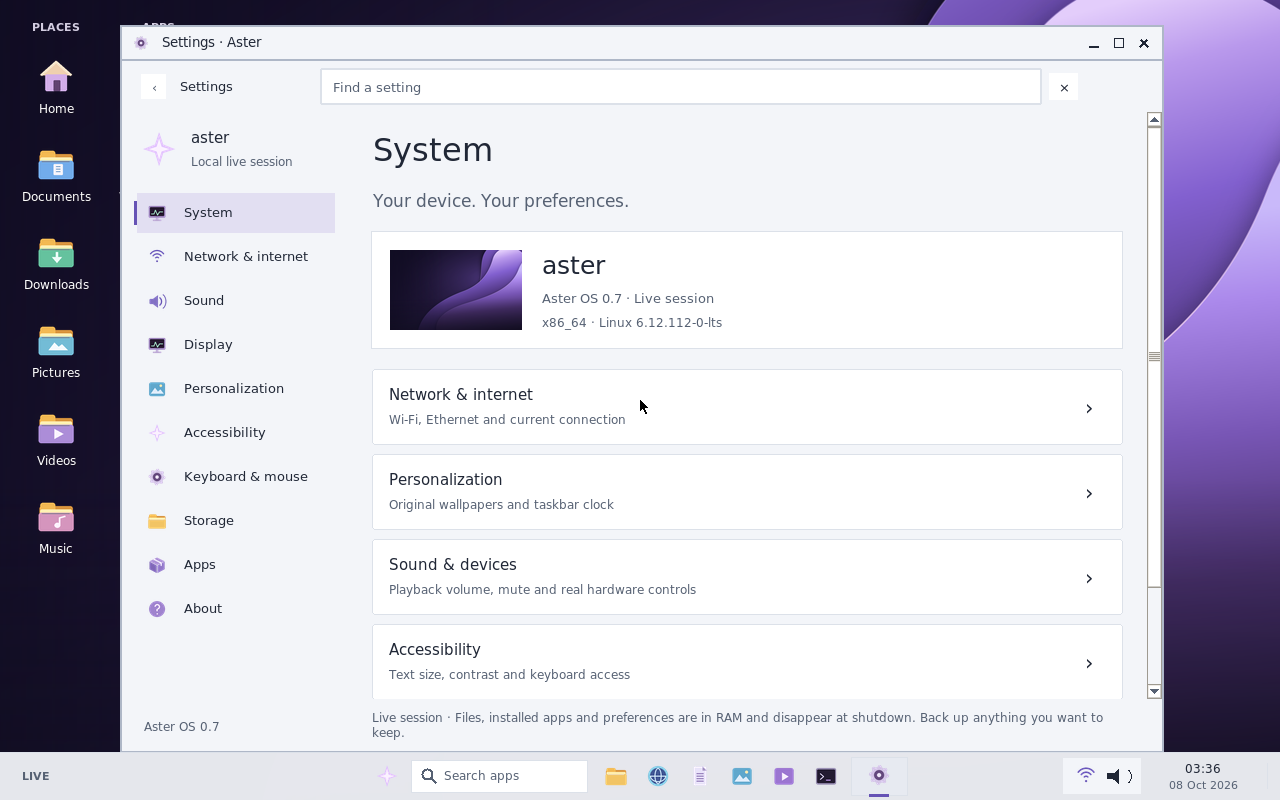
Task: Open the Downloads folder desktop icon
Action: tap(56, 263)
